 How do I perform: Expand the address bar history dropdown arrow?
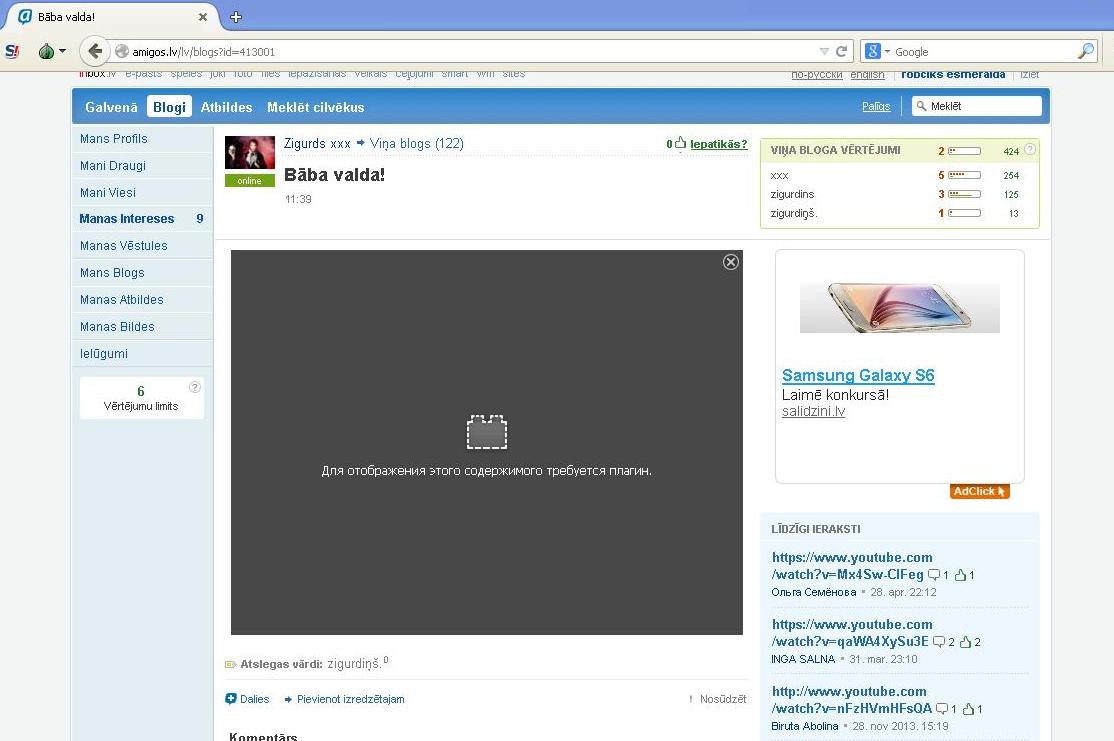coord(824,51)
